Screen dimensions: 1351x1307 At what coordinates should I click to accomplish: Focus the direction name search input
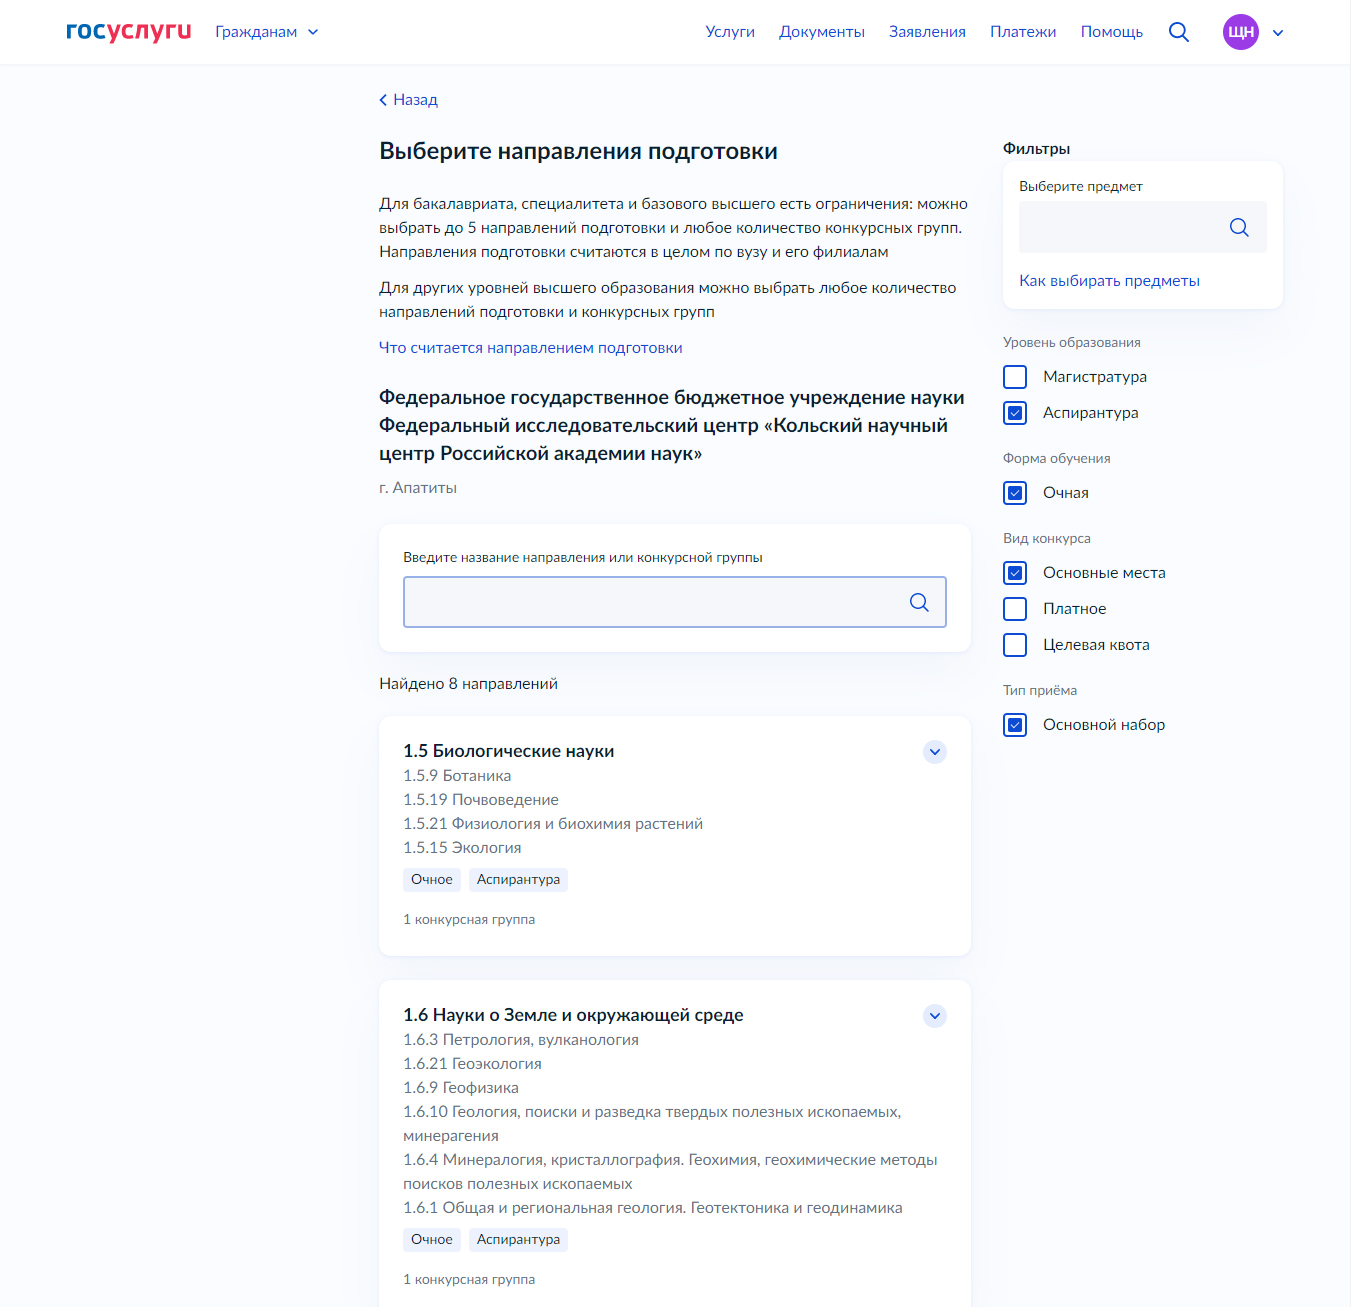[675, 602]
